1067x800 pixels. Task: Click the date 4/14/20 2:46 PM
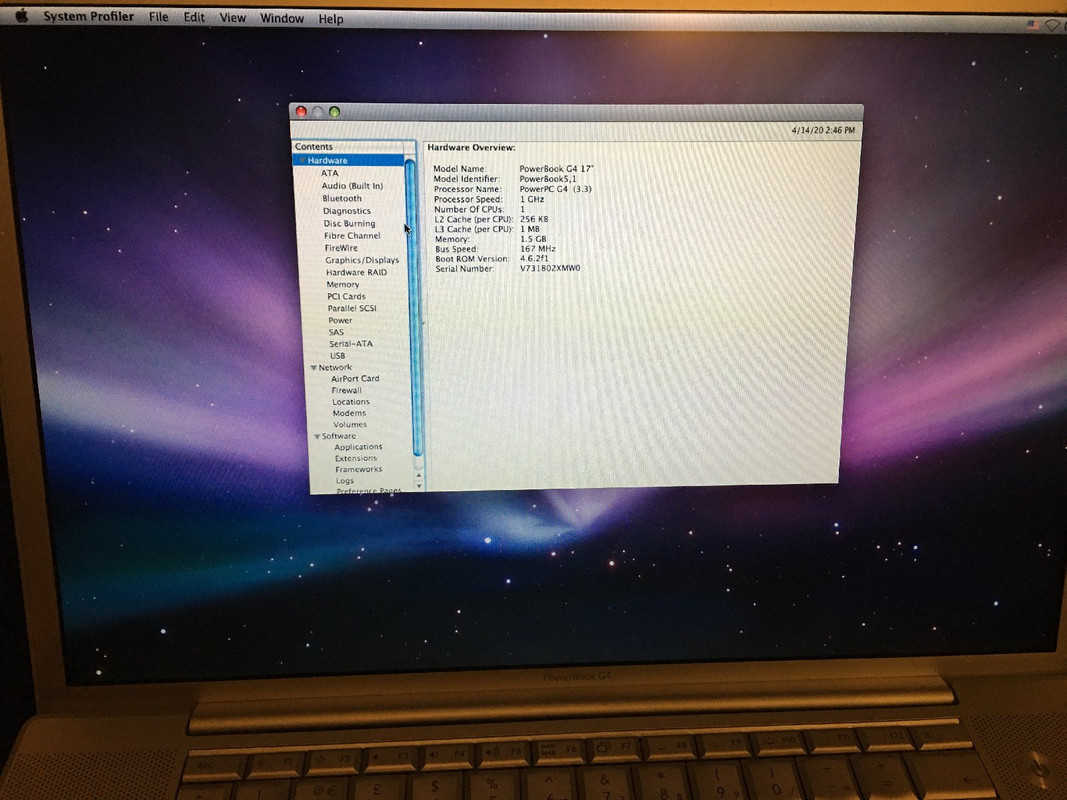(x=823, y=130)
